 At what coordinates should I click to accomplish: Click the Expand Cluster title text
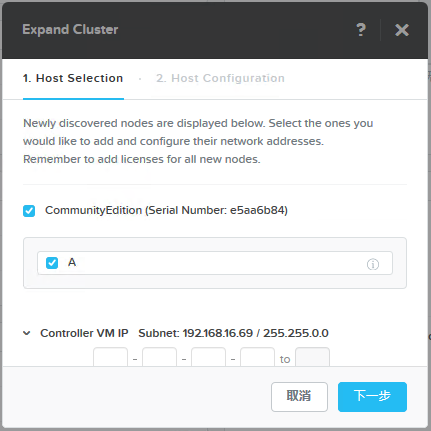pos(70,30)
